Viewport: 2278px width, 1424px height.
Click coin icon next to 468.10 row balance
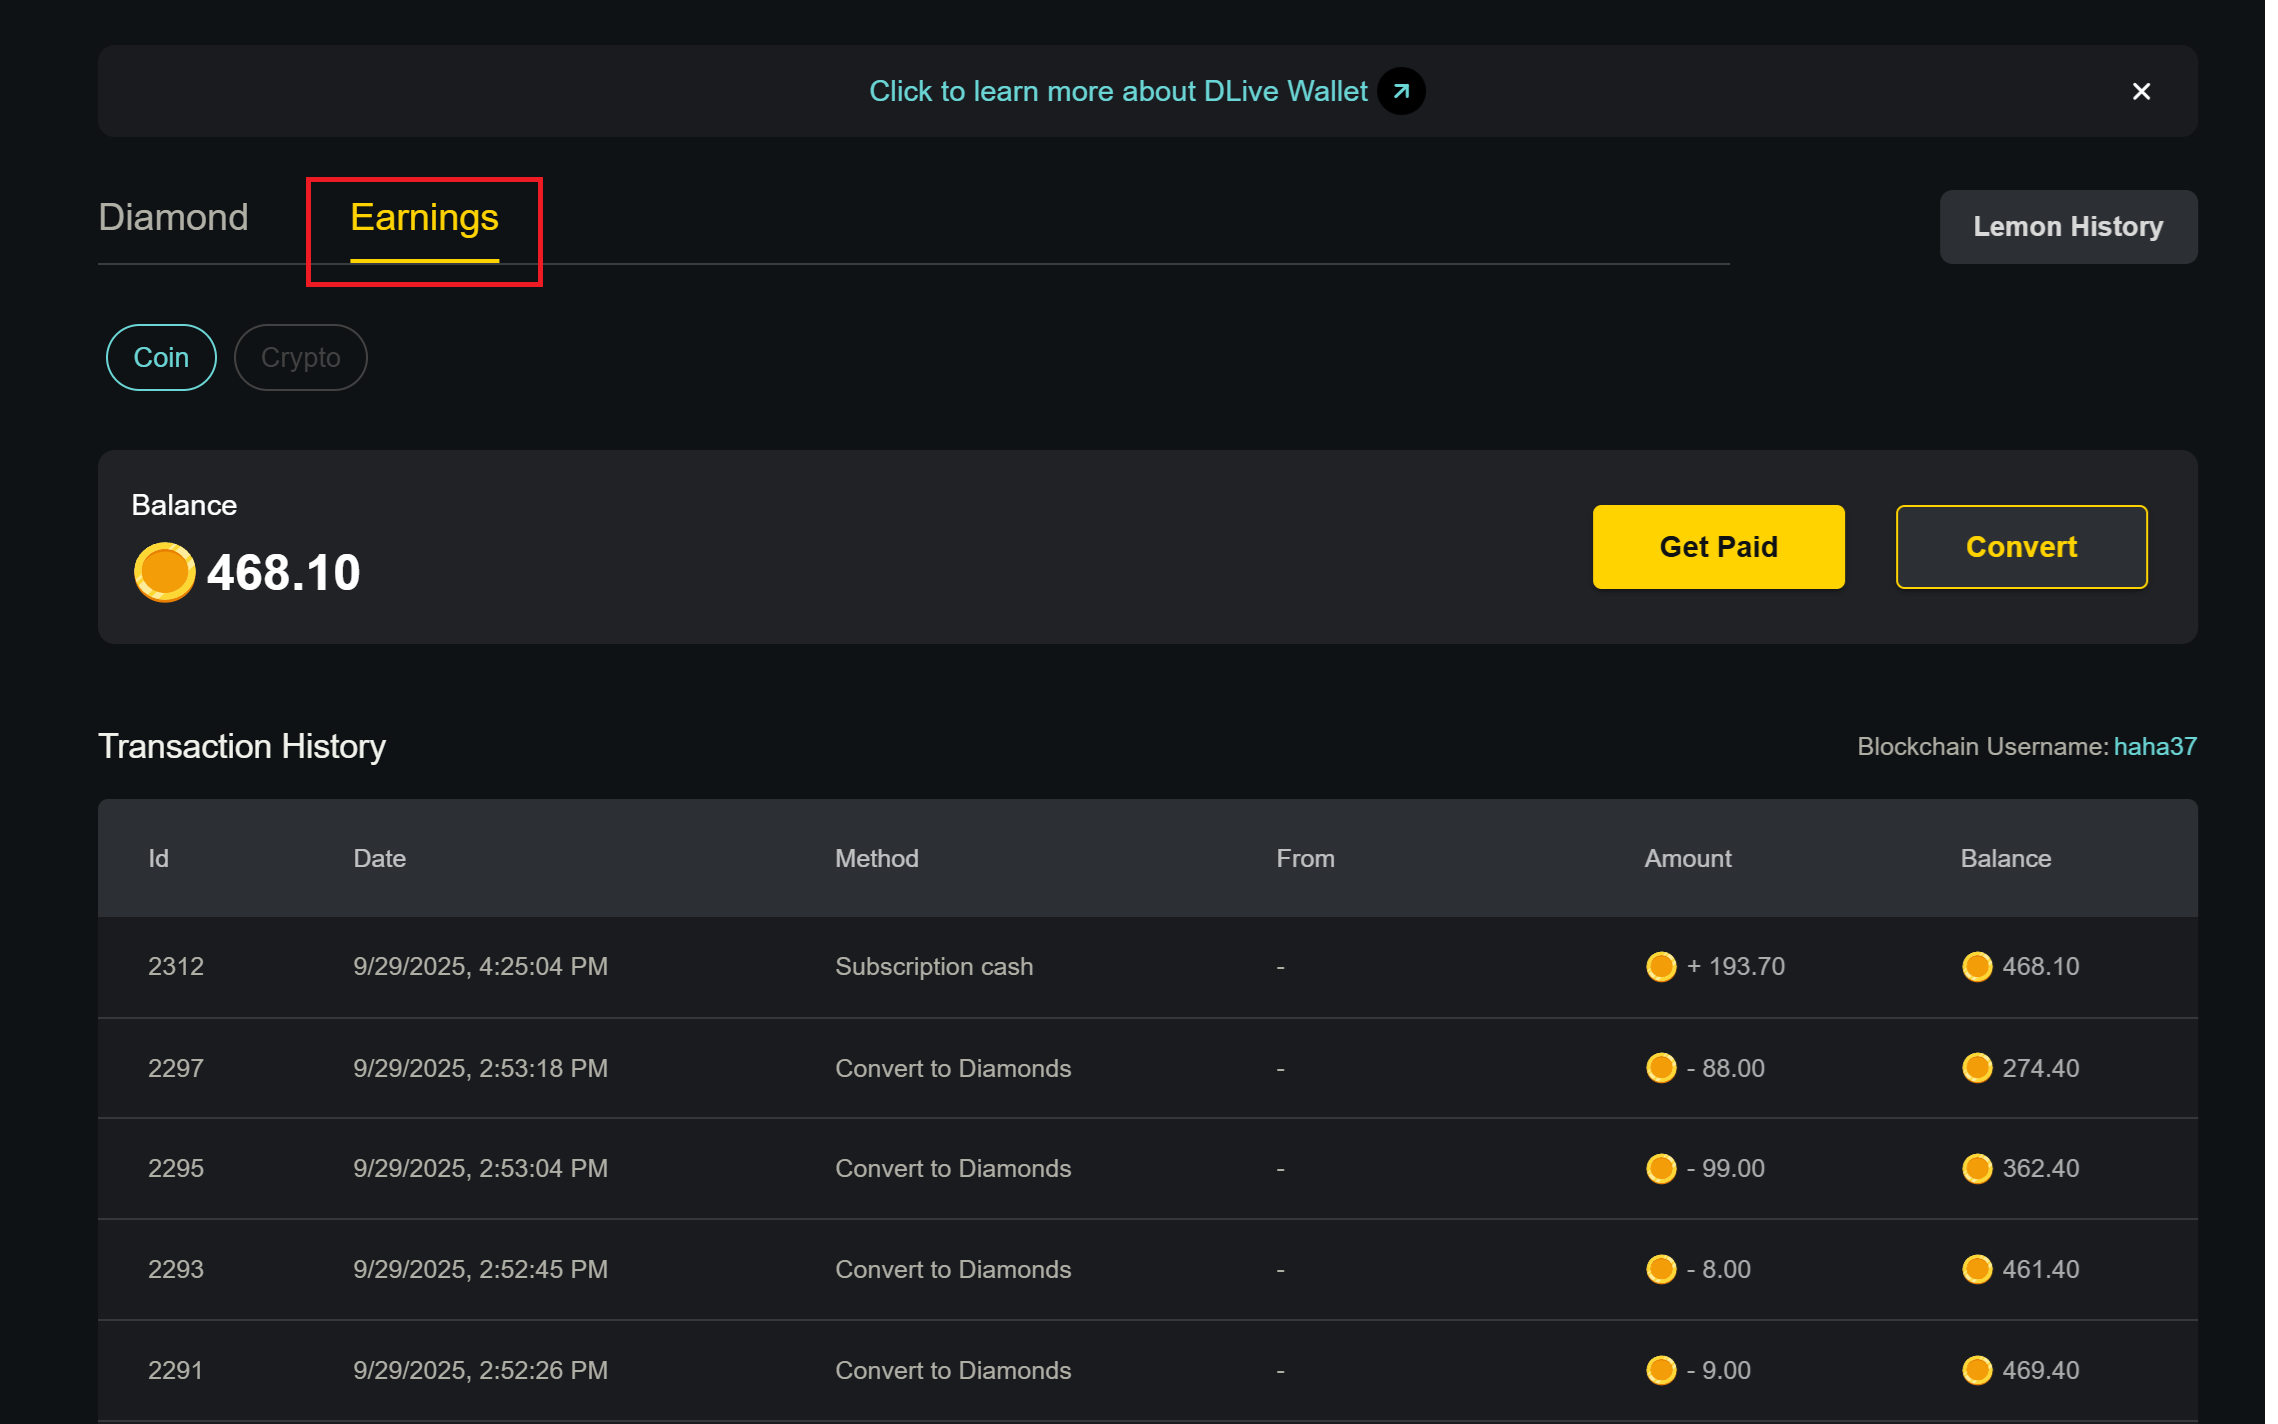tap(1977, 966)
